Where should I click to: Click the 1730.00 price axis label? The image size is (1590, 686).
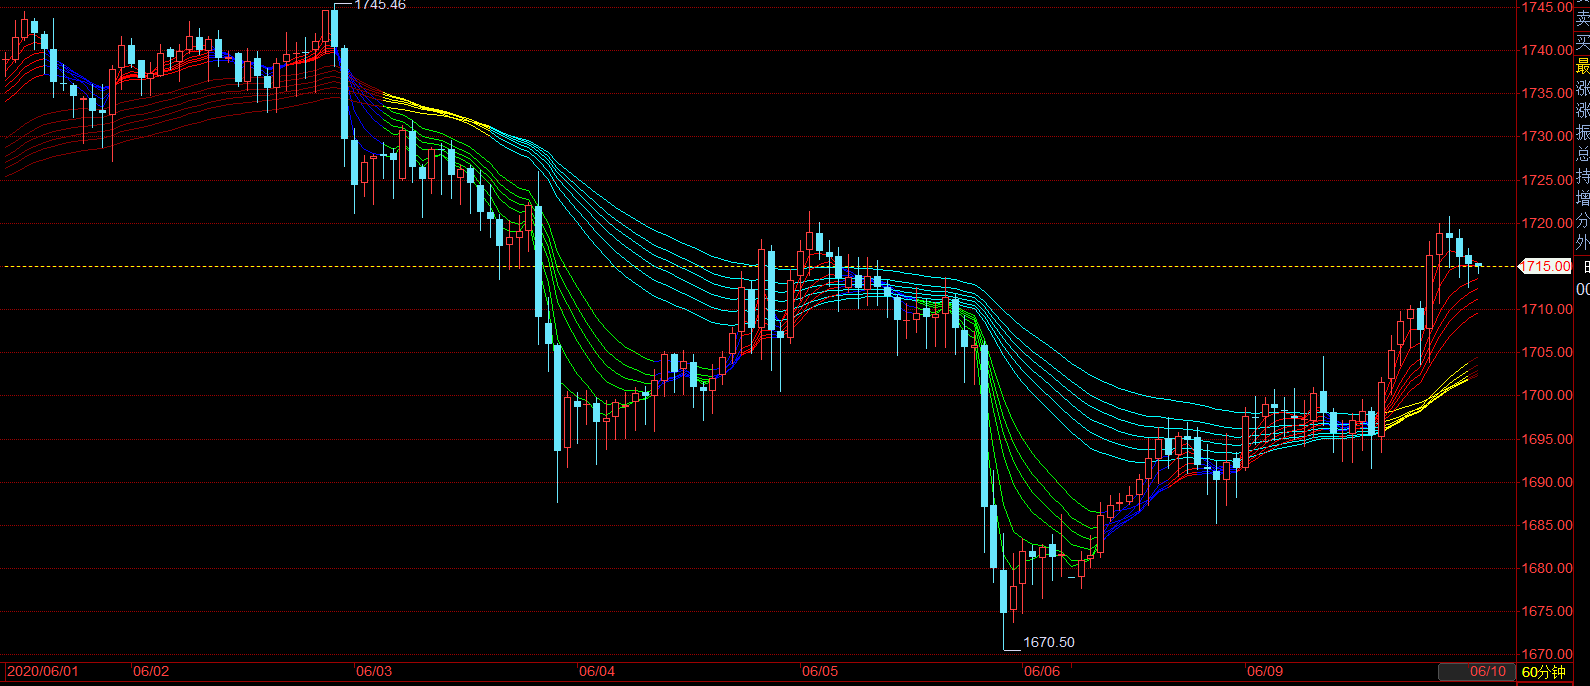point(1547,136)
